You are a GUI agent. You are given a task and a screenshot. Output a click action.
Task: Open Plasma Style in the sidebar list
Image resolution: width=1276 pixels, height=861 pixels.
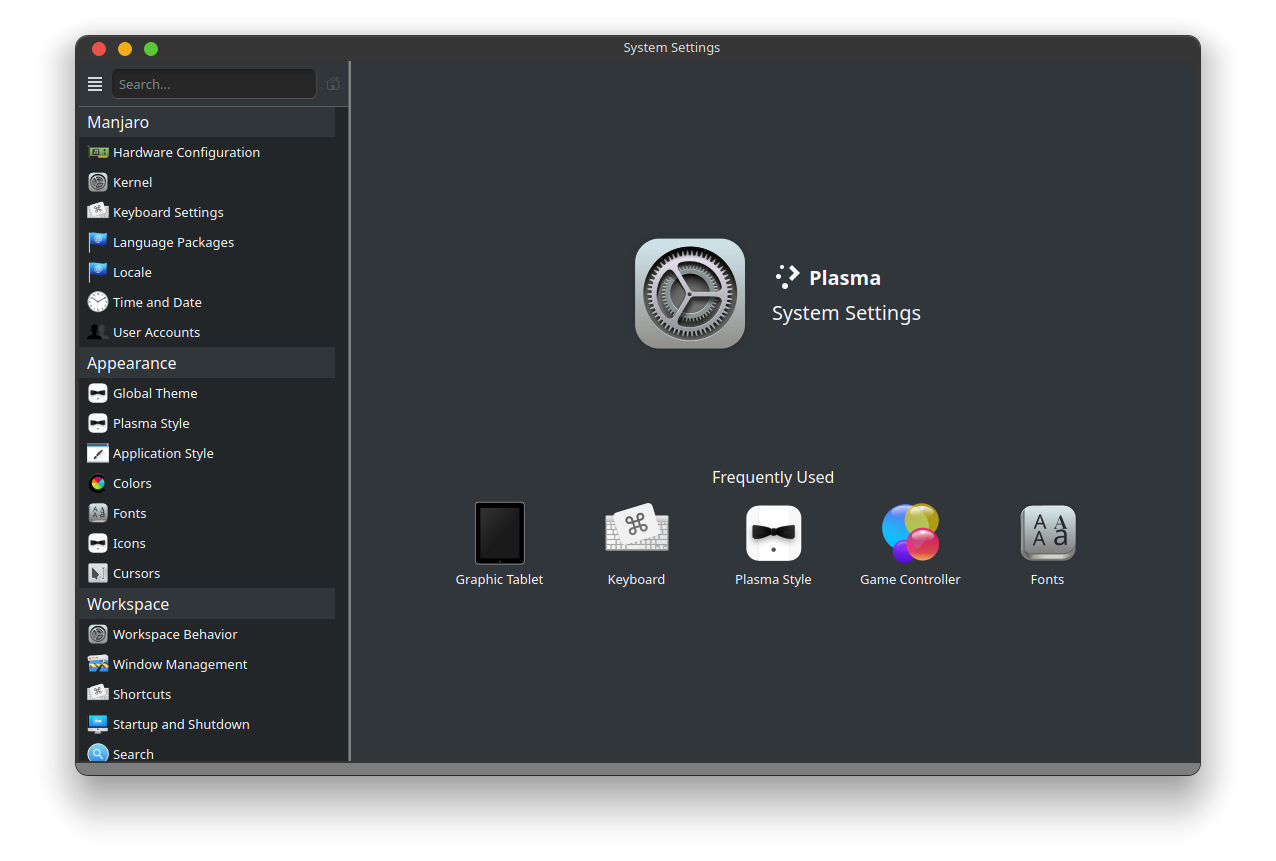pyautogui.click(x=207, y=423)
